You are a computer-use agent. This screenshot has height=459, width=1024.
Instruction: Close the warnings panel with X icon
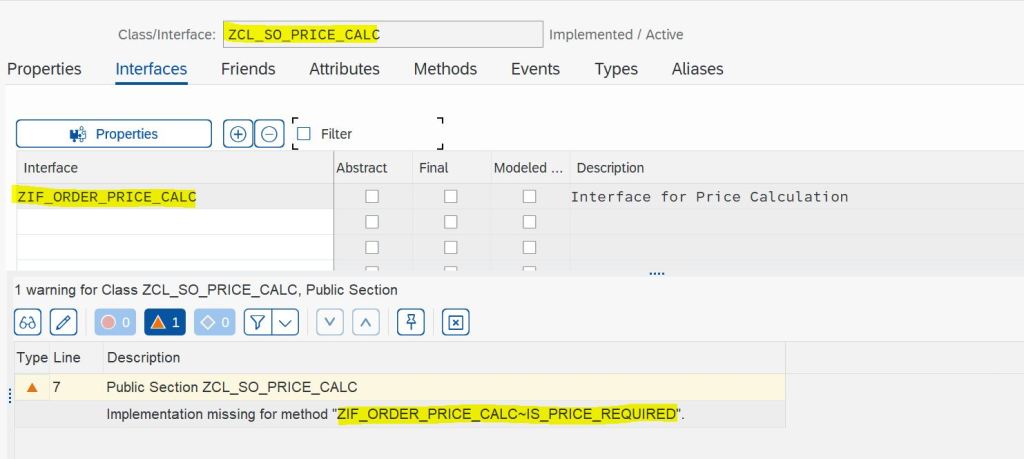[x=455, y=322]
